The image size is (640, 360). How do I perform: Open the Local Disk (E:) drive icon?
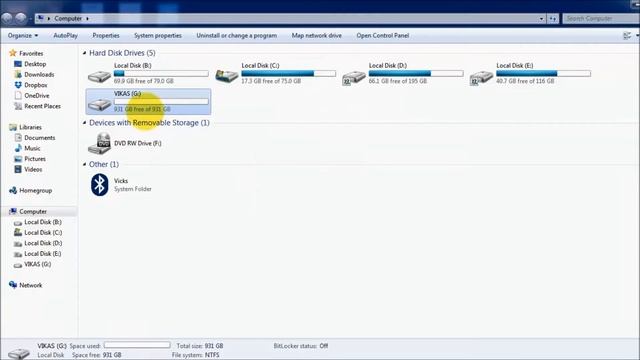pos(481,77)
